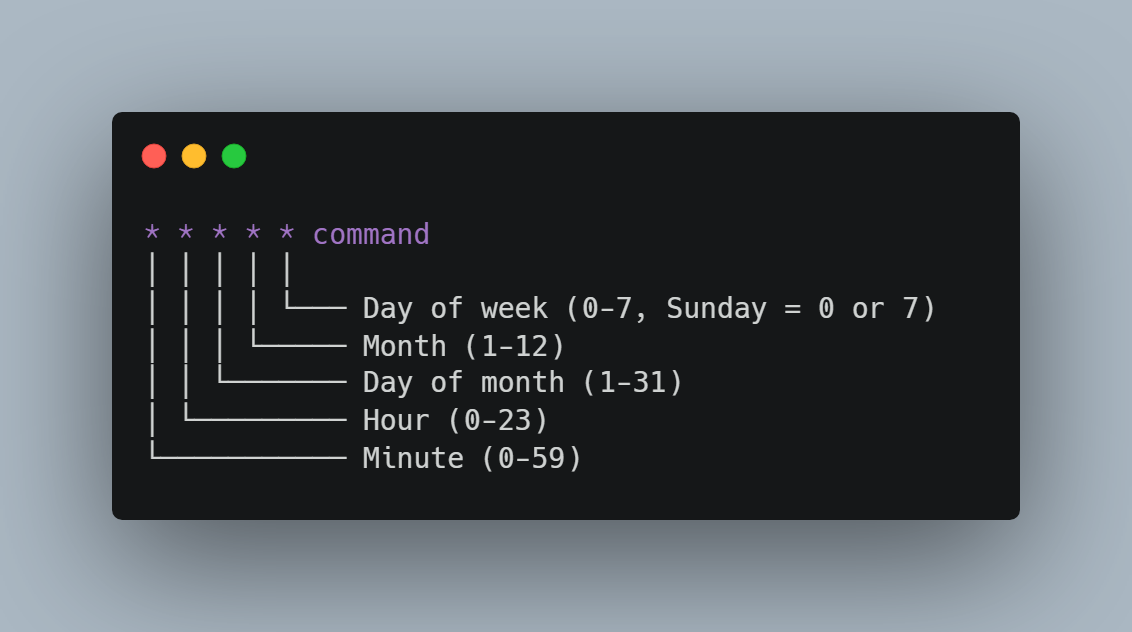
Task: Click the second asterisk in the cron line
Action: (x=186, y=234)
